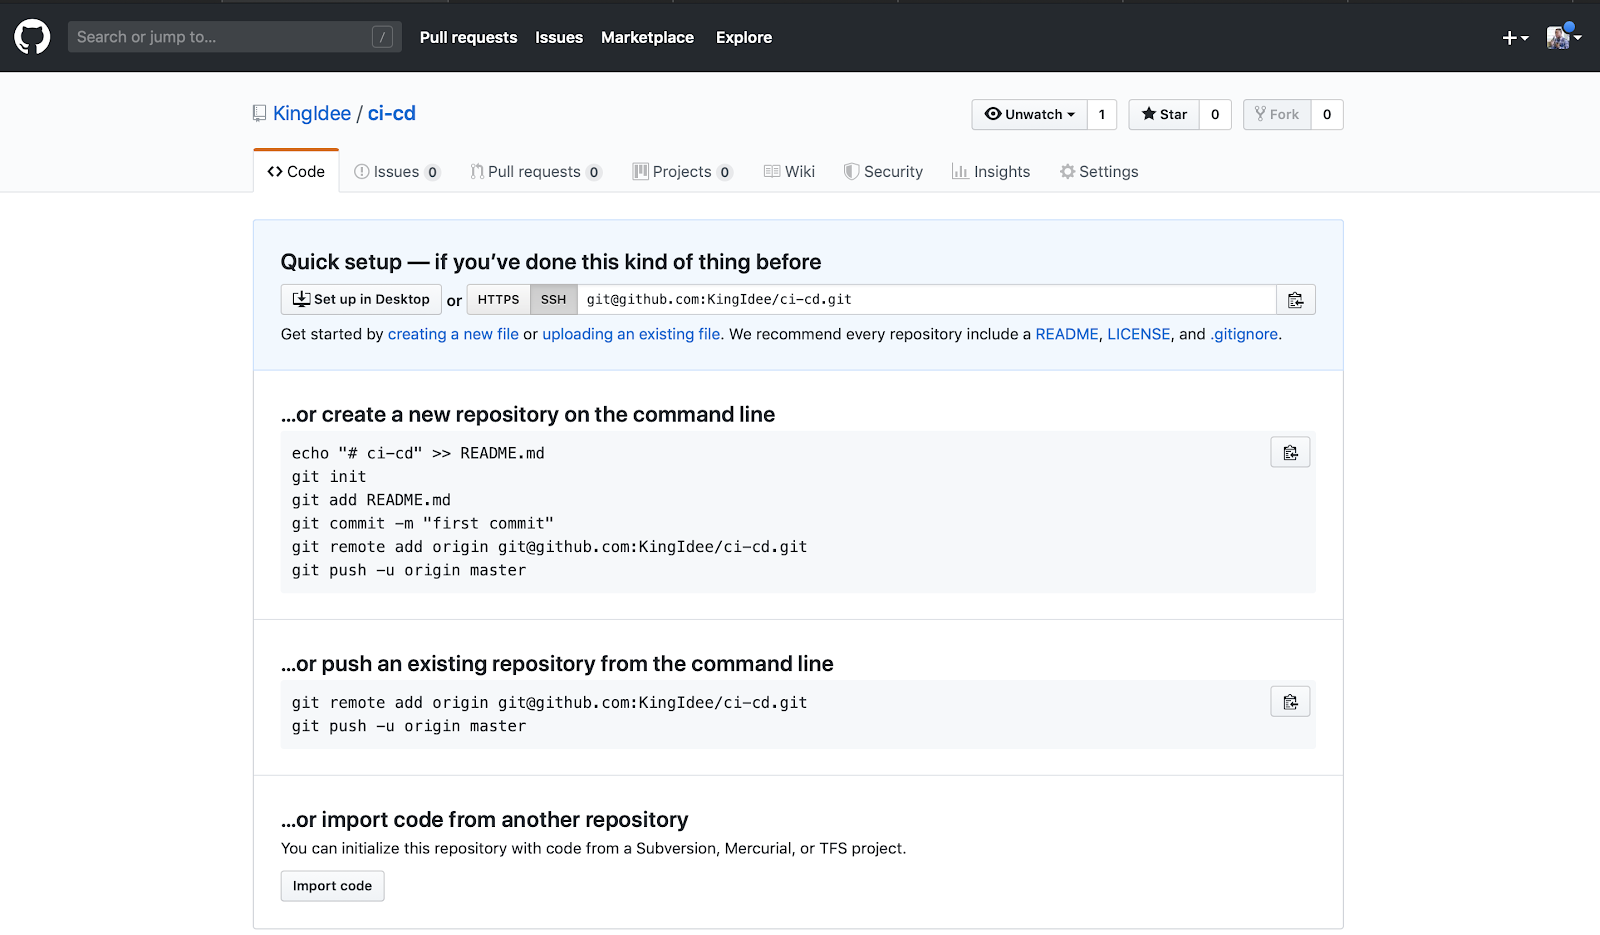Open Marketplace from the top navigation
The height and width of the screenshot is (935, 1600).
647,37
